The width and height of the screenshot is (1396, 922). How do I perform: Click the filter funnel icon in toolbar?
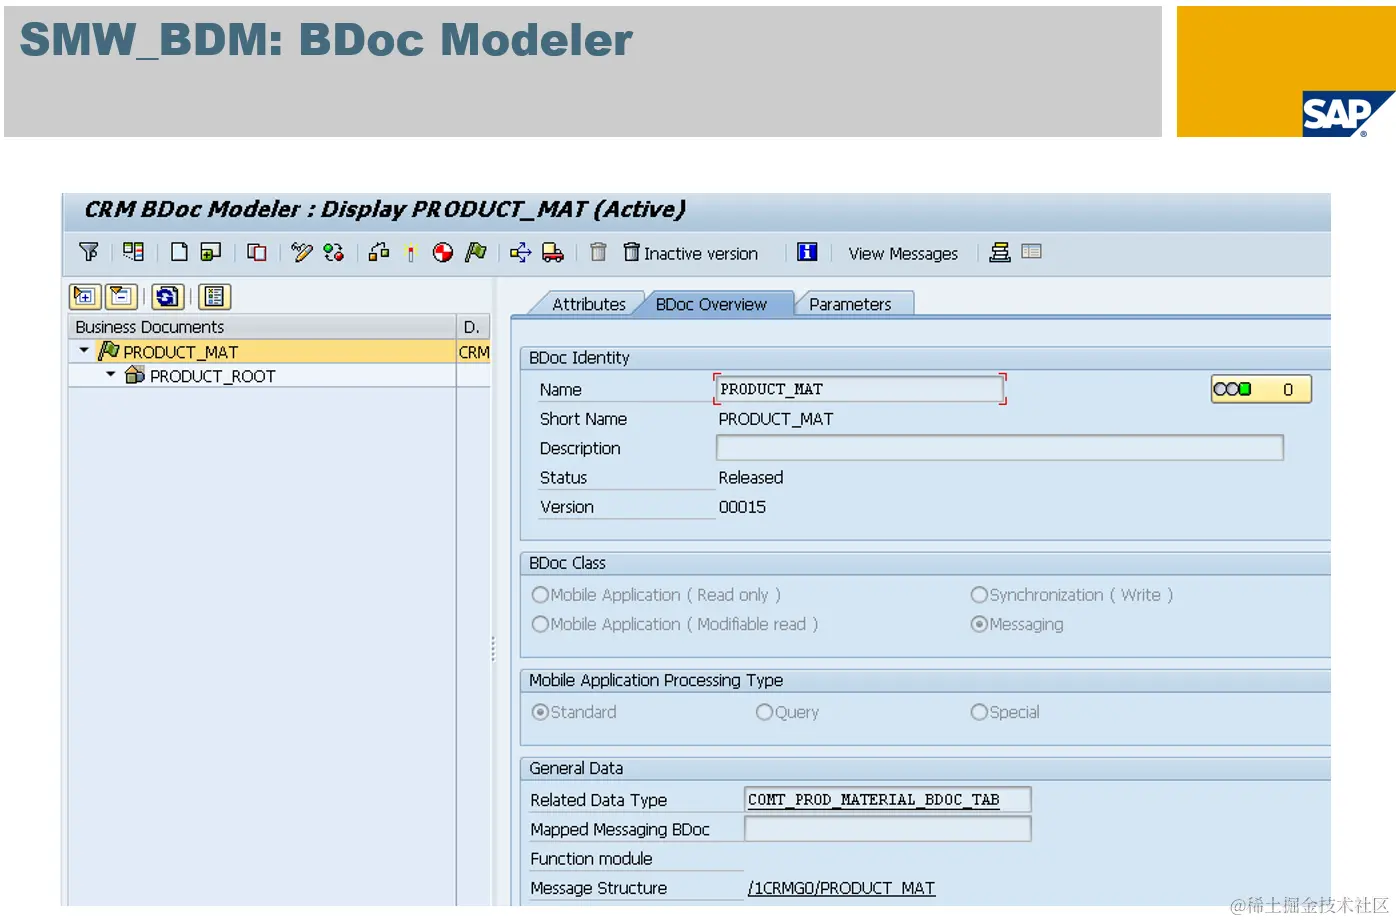(x=88, y=252)
